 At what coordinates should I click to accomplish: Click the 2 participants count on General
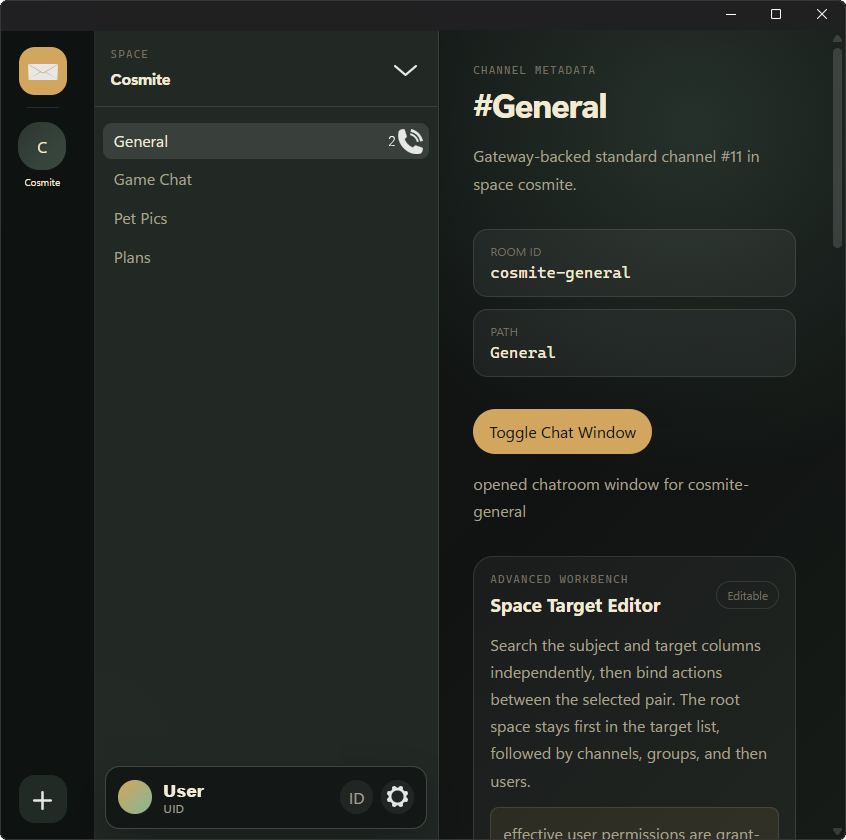(x=392, y=141)
